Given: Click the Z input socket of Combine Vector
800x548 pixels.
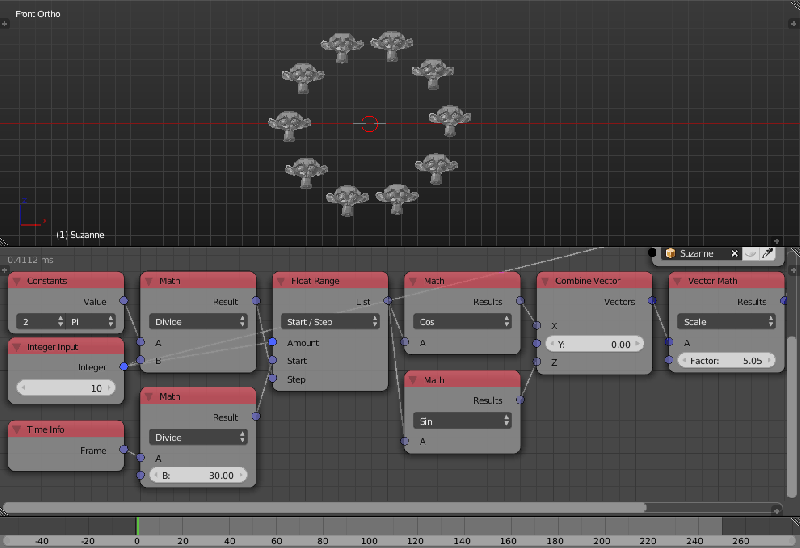Looking at the screenshot, I should point(537,362).
